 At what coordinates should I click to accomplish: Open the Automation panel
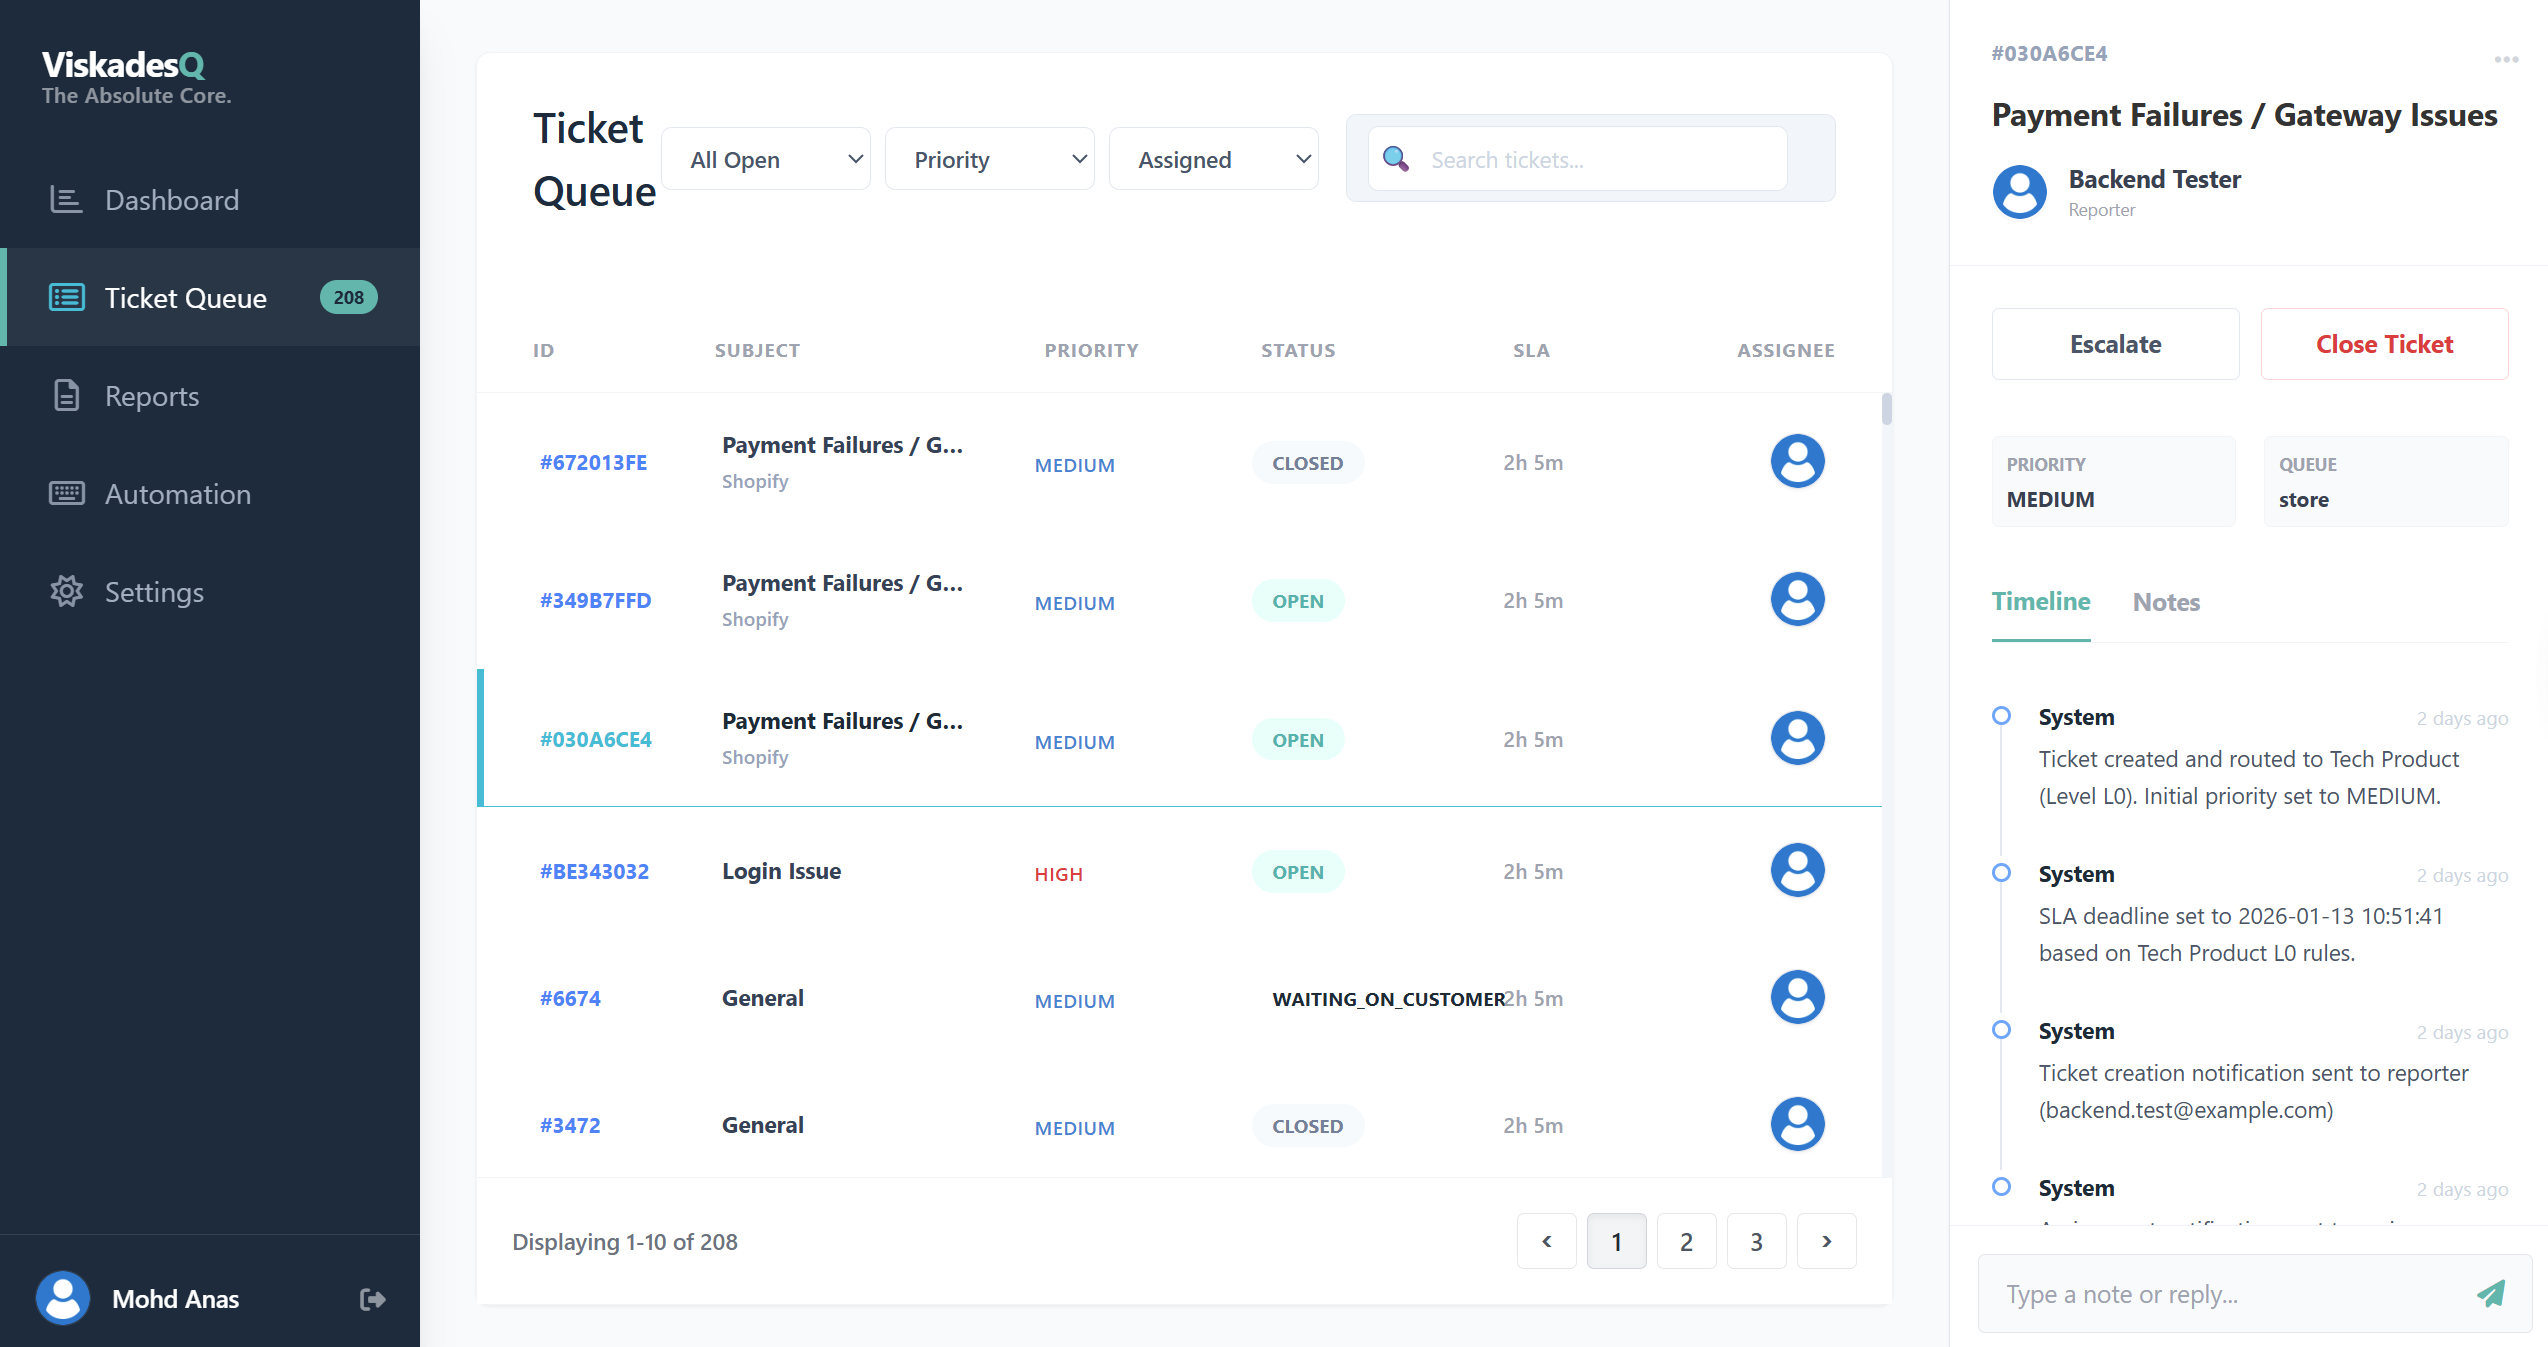pos(177,494)
